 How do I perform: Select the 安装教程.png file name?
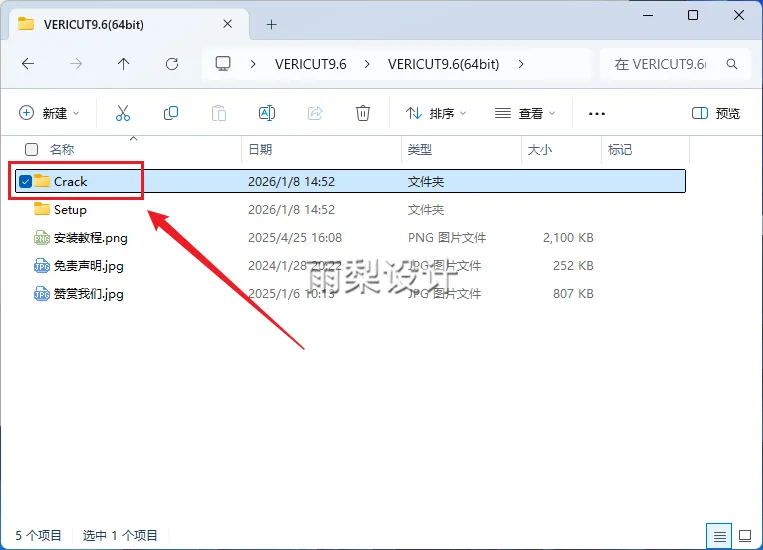[x=91, y=238]
